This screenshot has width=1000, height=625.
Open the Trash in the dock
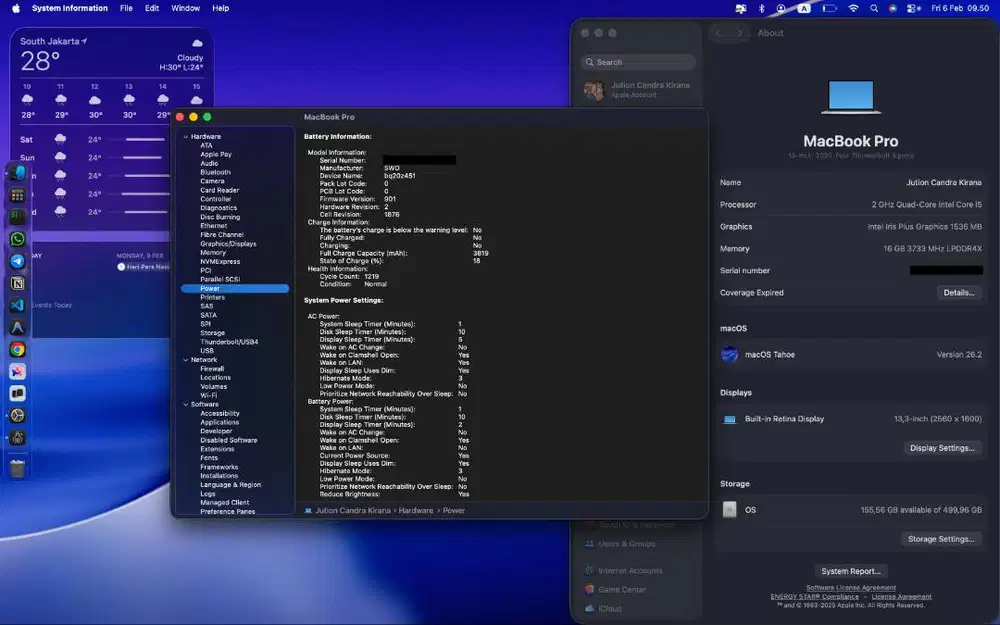[x=17, y=468]
